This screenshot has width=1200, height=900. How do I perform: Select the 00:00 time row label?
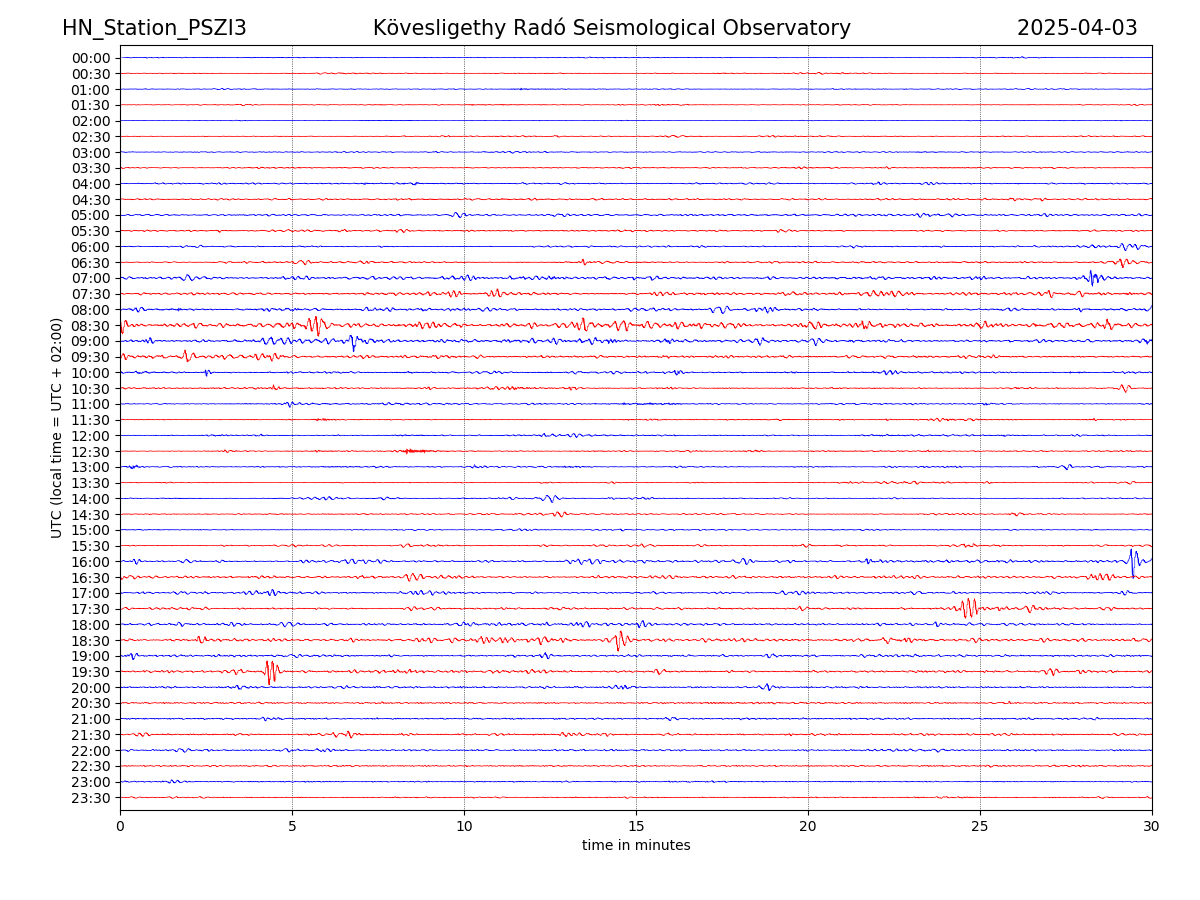tap(91, 58)
